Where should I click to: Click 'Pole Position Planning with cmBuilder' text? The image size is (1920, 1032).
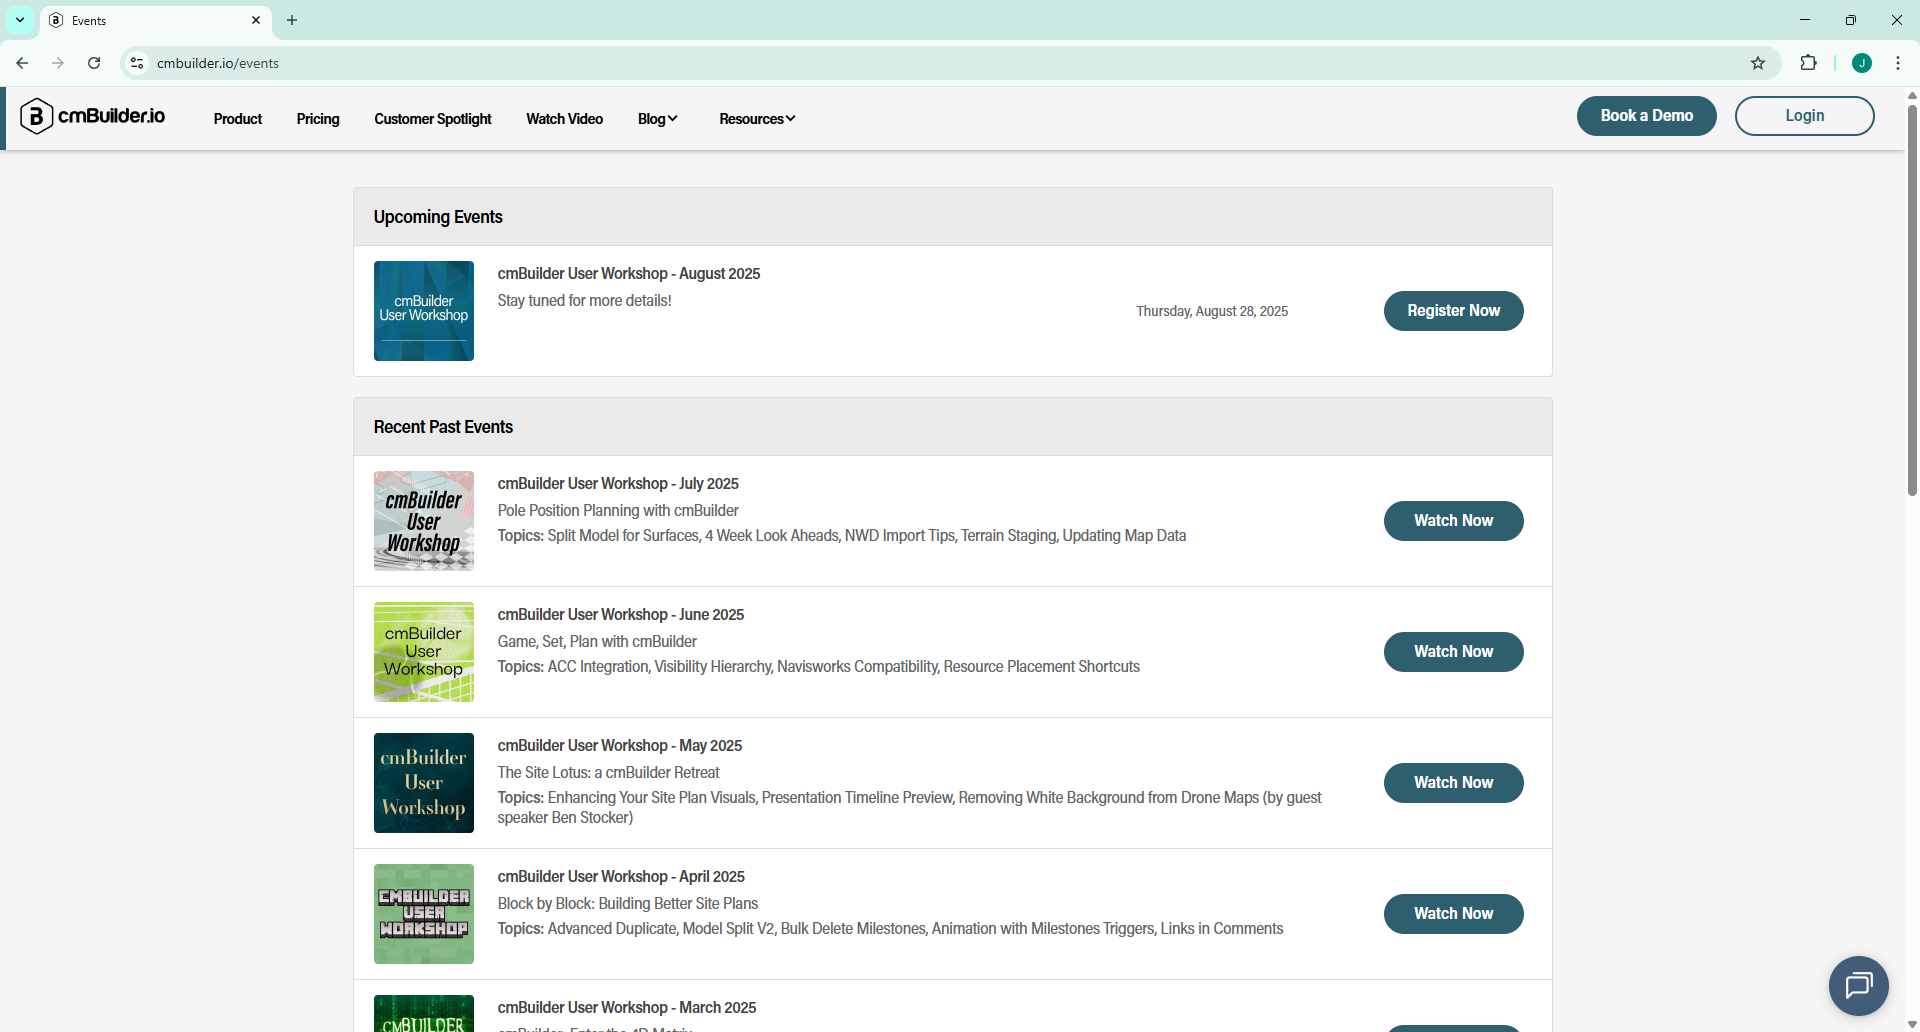click(618, 511)
